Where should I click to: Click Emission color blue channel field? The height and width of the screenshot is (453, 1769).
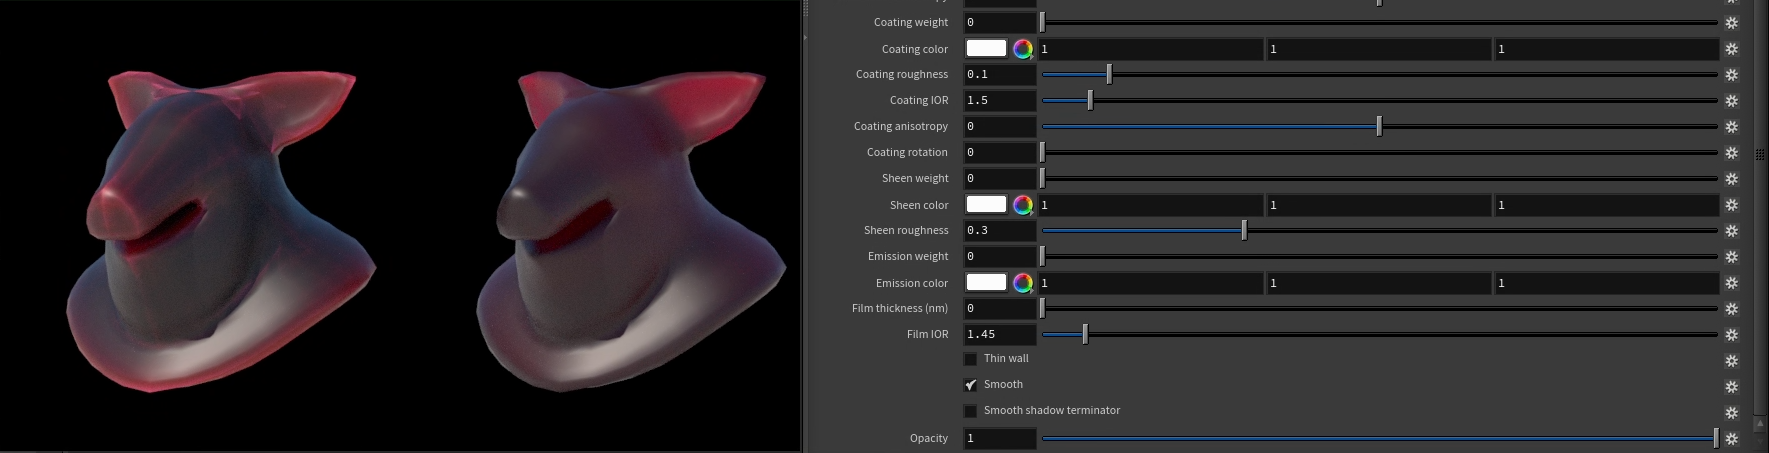1607,283
